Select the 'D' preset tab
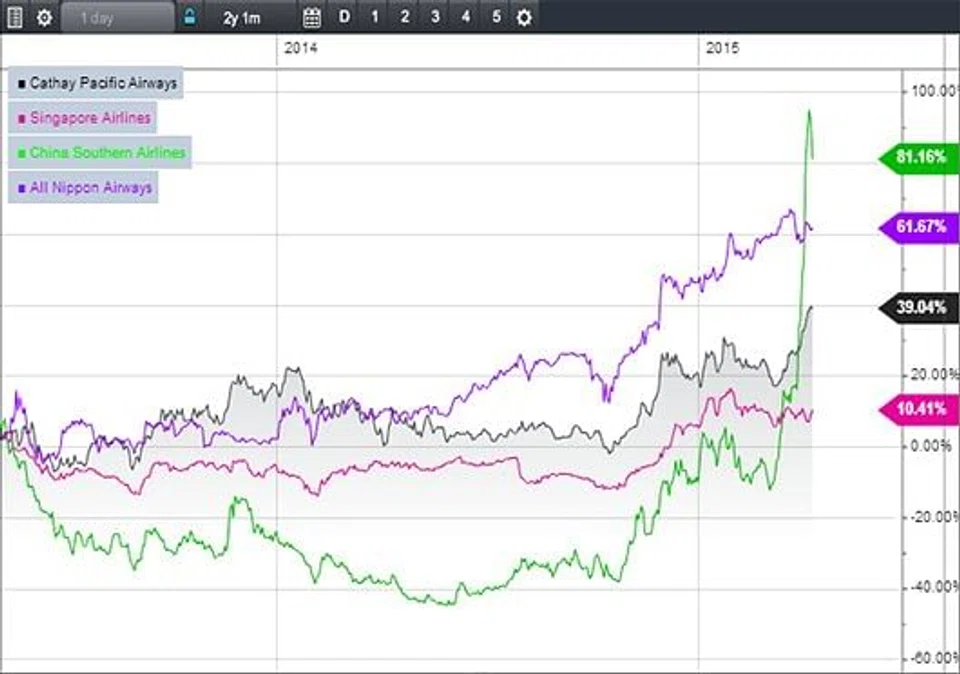 [x=345, y=18]
